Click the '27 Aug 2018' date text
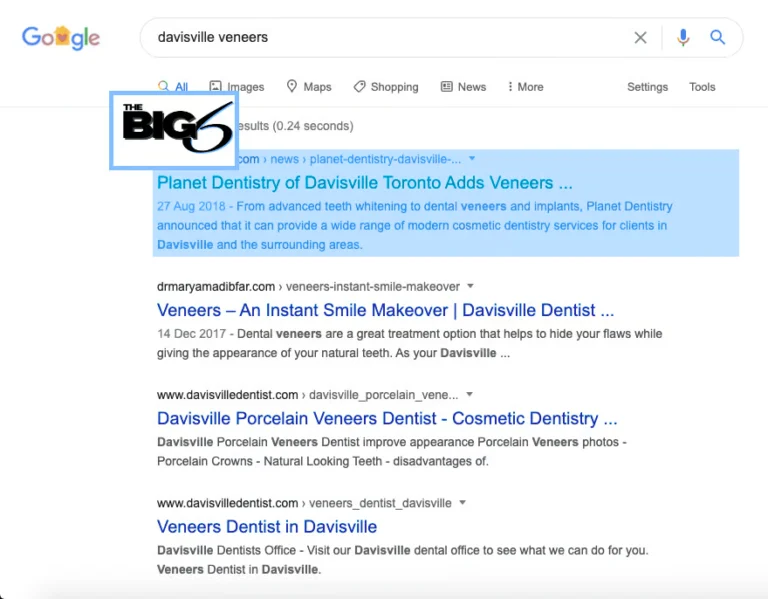Image resolution: width=768 pixels, height=599 pixels. (191, 206)
